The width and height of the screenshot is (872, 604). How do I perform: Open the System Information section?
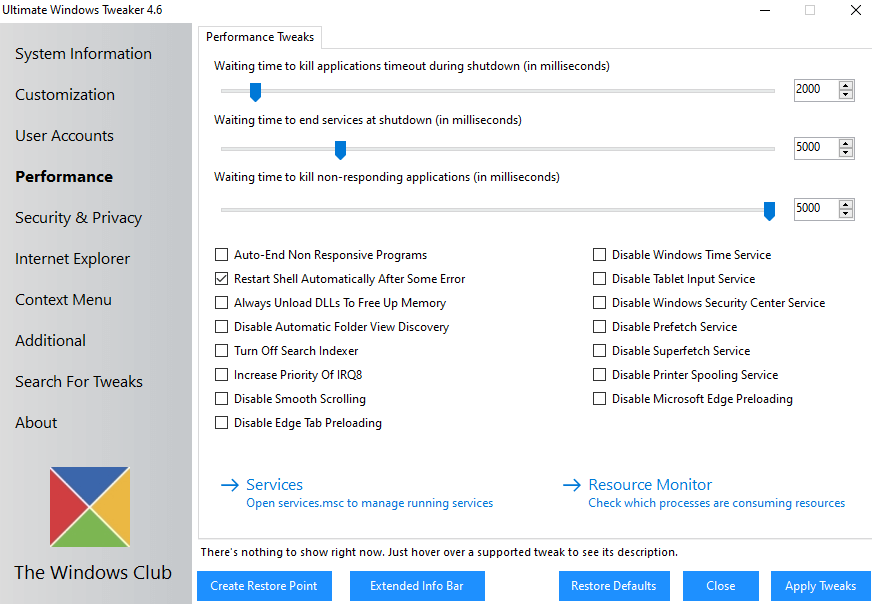tap(83, 54)
